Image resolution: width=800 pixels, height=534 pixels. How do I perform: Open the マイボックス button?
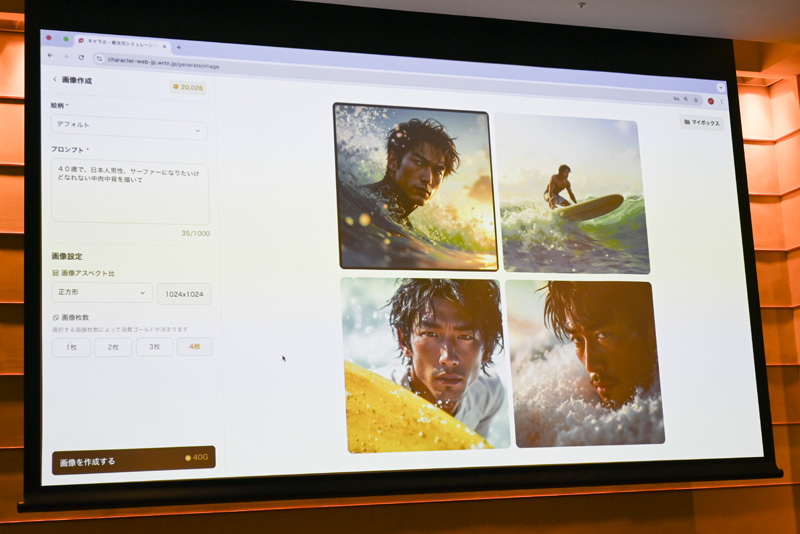(702, 122)
